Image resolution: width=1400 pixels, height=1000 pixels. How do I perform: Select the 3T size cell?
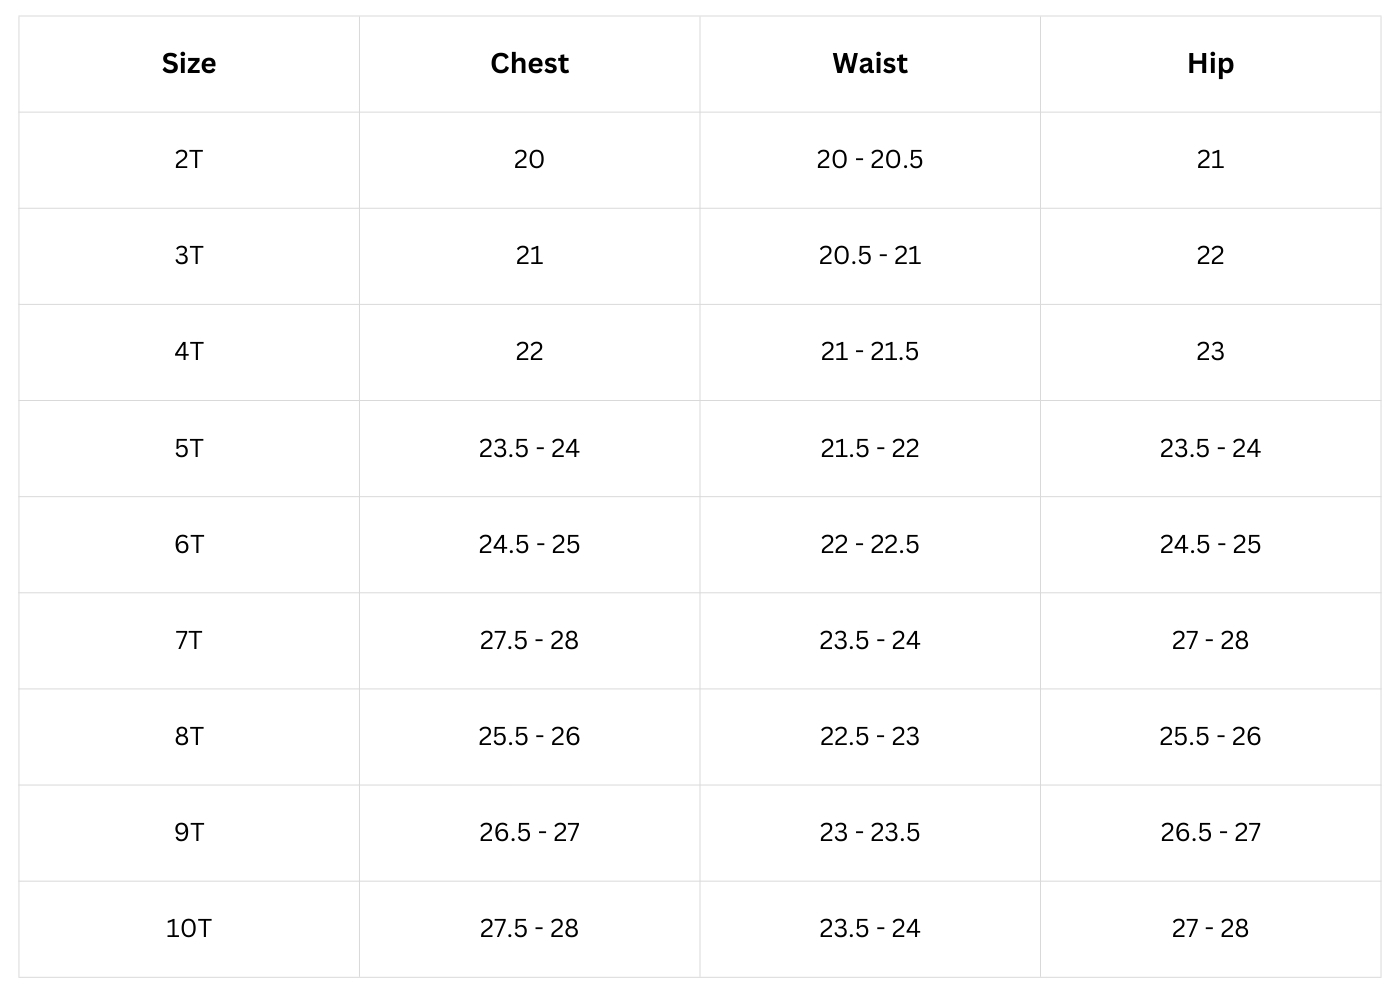tap(189, 256)
